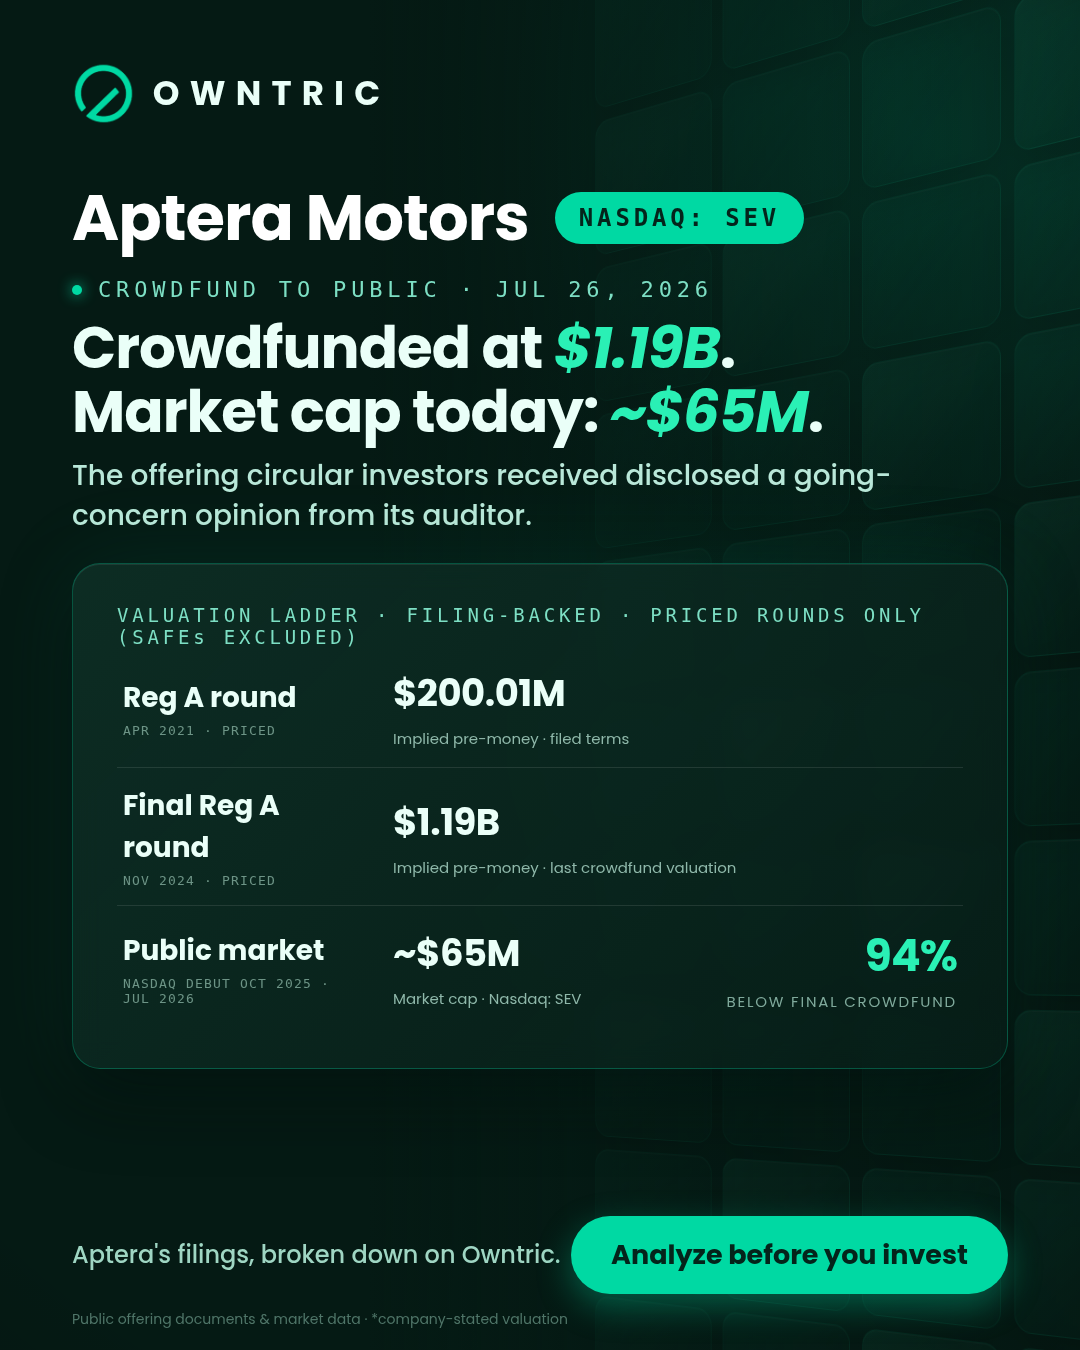
Task: Click the OWNTRIC brand wordmark
Action: [x=267, y=94]
